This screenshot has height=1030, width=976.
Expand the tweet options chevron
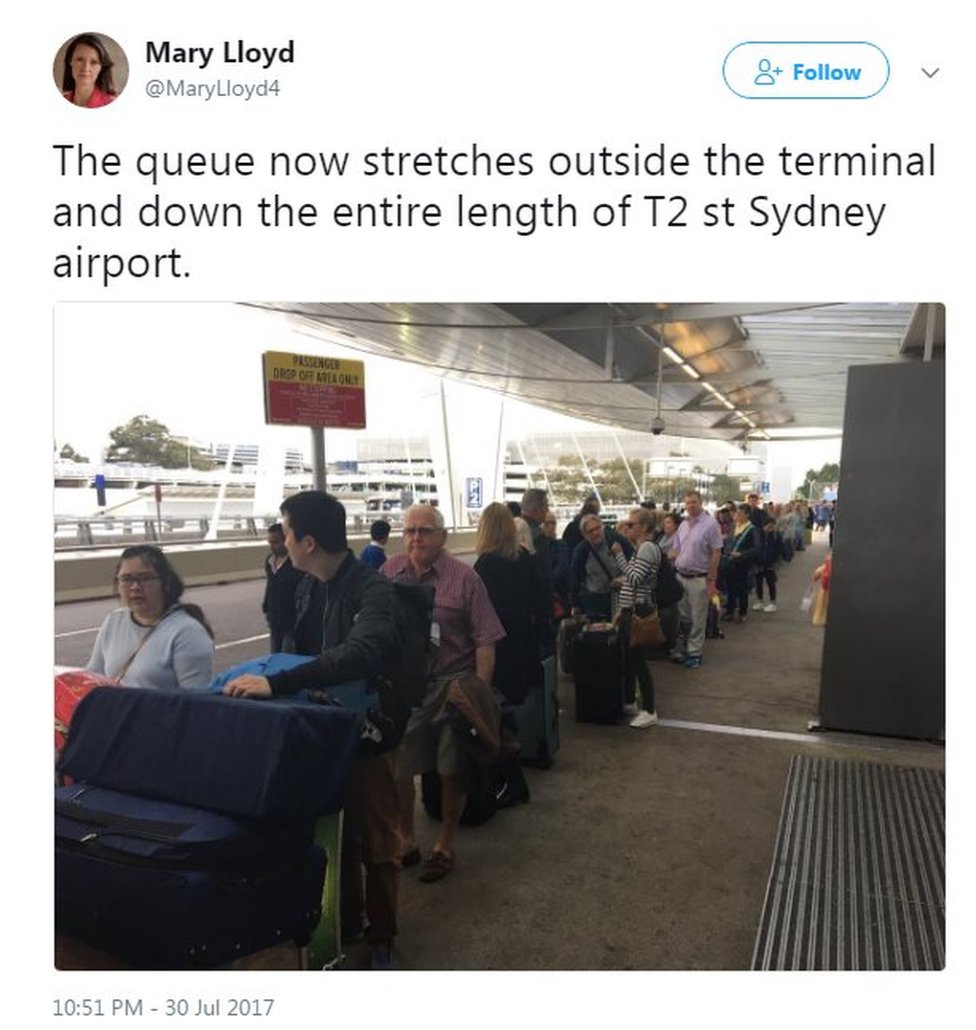pyautogui.click(x=929, y=72)
